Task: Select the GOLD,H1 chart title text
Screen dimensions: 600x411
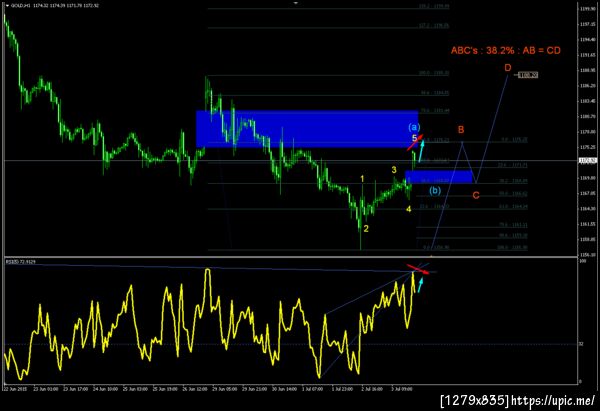Action: tap(21, 6)
